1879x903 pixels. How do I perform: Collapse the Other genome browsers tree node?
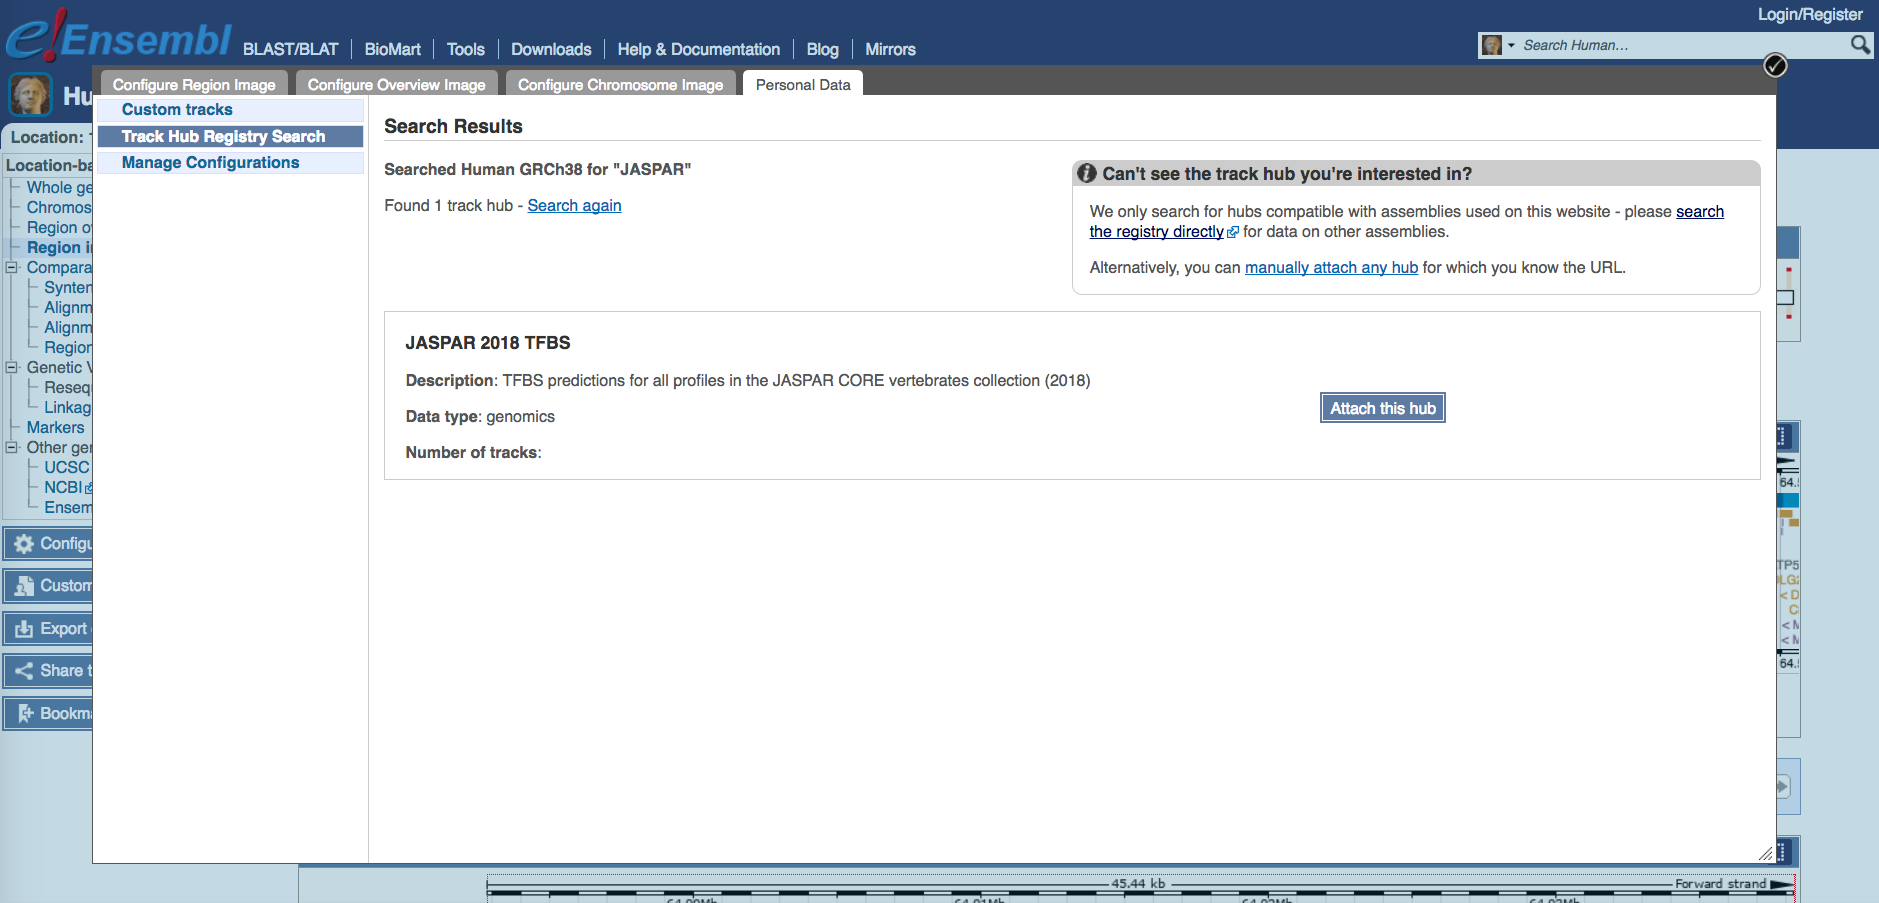(12, 448)
